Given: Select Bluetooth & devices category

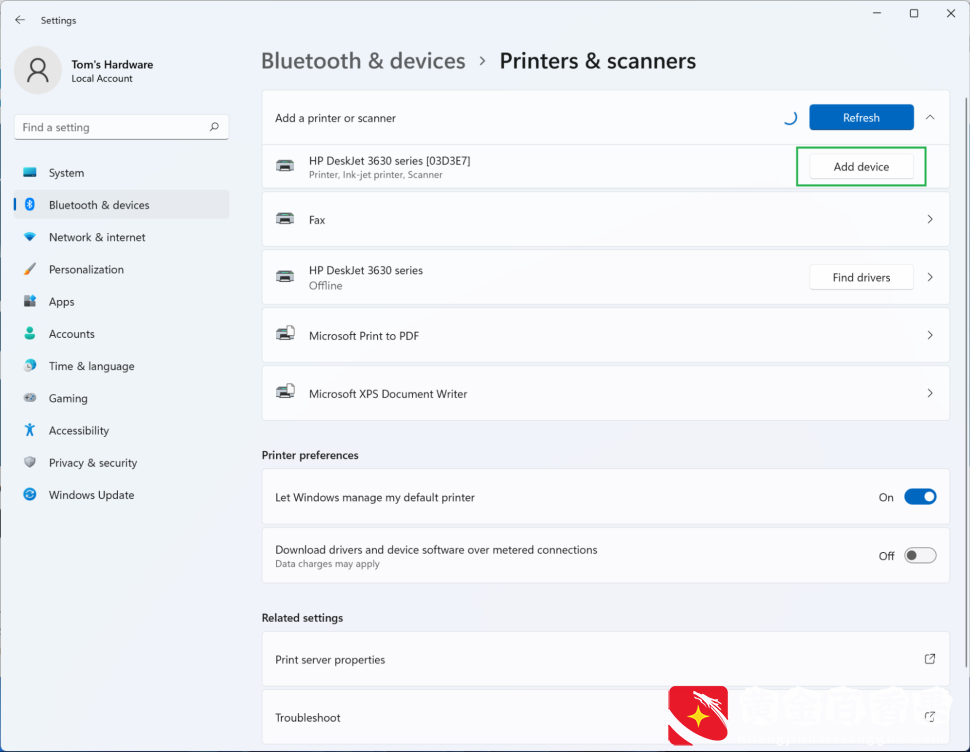Looking at the screenshot, I should [x=121, y=205].
